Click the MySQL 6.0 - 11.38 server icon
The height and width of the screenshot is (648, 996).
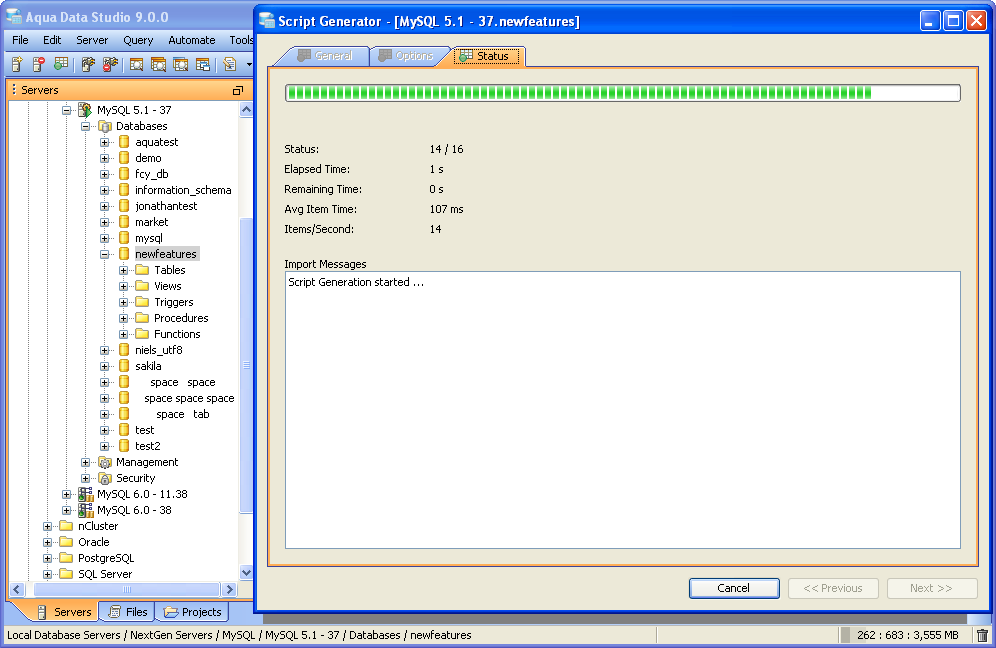click(x=85, y=494)
